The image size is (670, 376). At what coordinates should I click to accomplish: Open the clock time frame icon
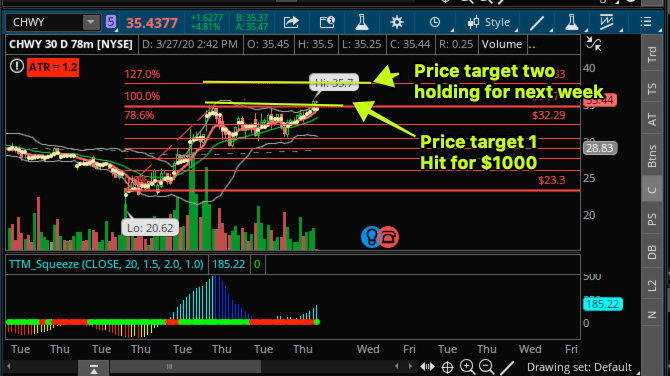(435, 22)
